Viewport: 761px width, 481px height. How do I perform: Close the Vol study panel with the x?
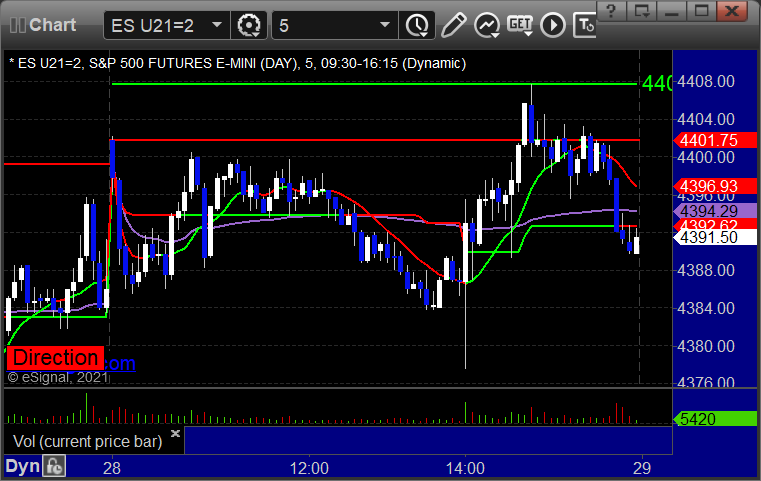pos(175,433)
